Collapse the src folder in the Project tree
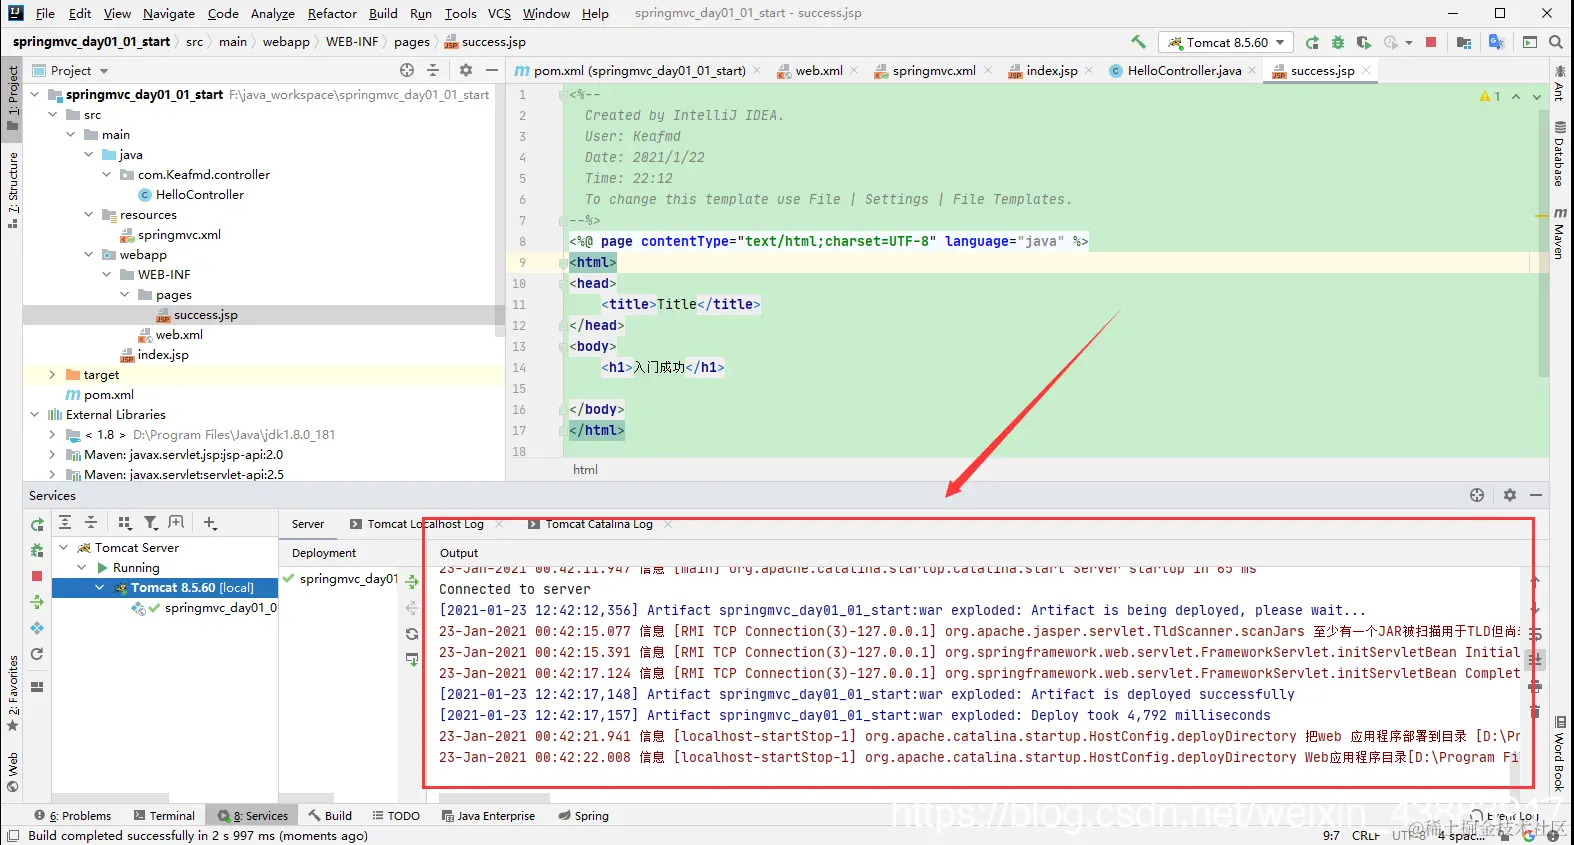This screenshot has width=1574, height=845. (x=53, y=115)
